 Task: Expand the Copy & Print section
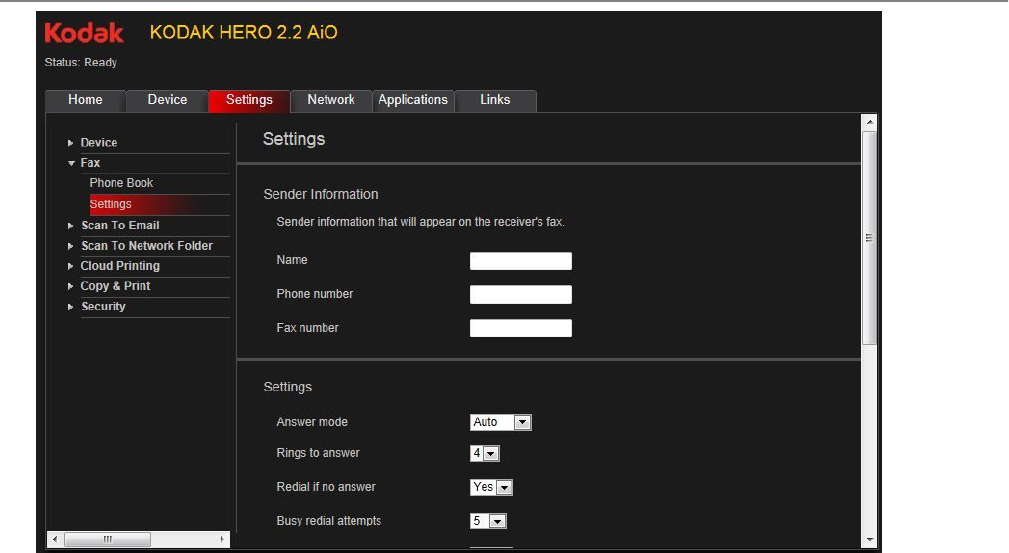pyautogui.click(x=71, y=286)
